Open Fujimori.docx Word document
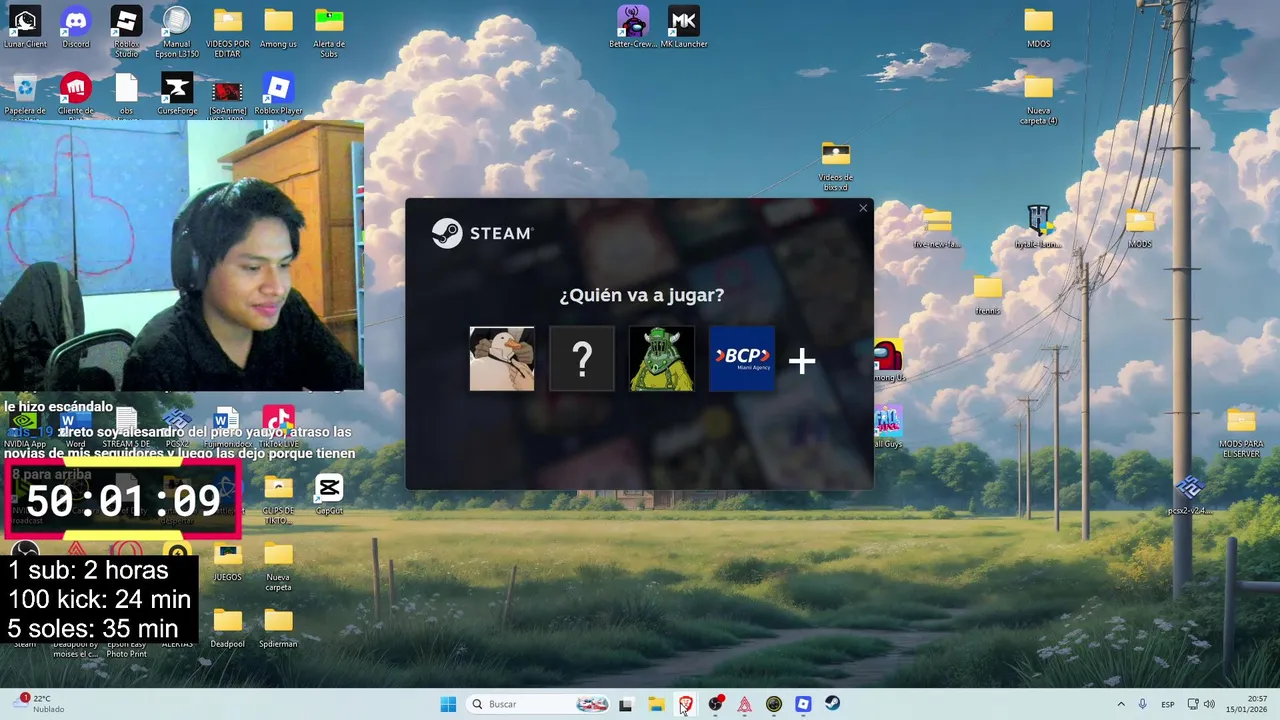 [227, 427]
